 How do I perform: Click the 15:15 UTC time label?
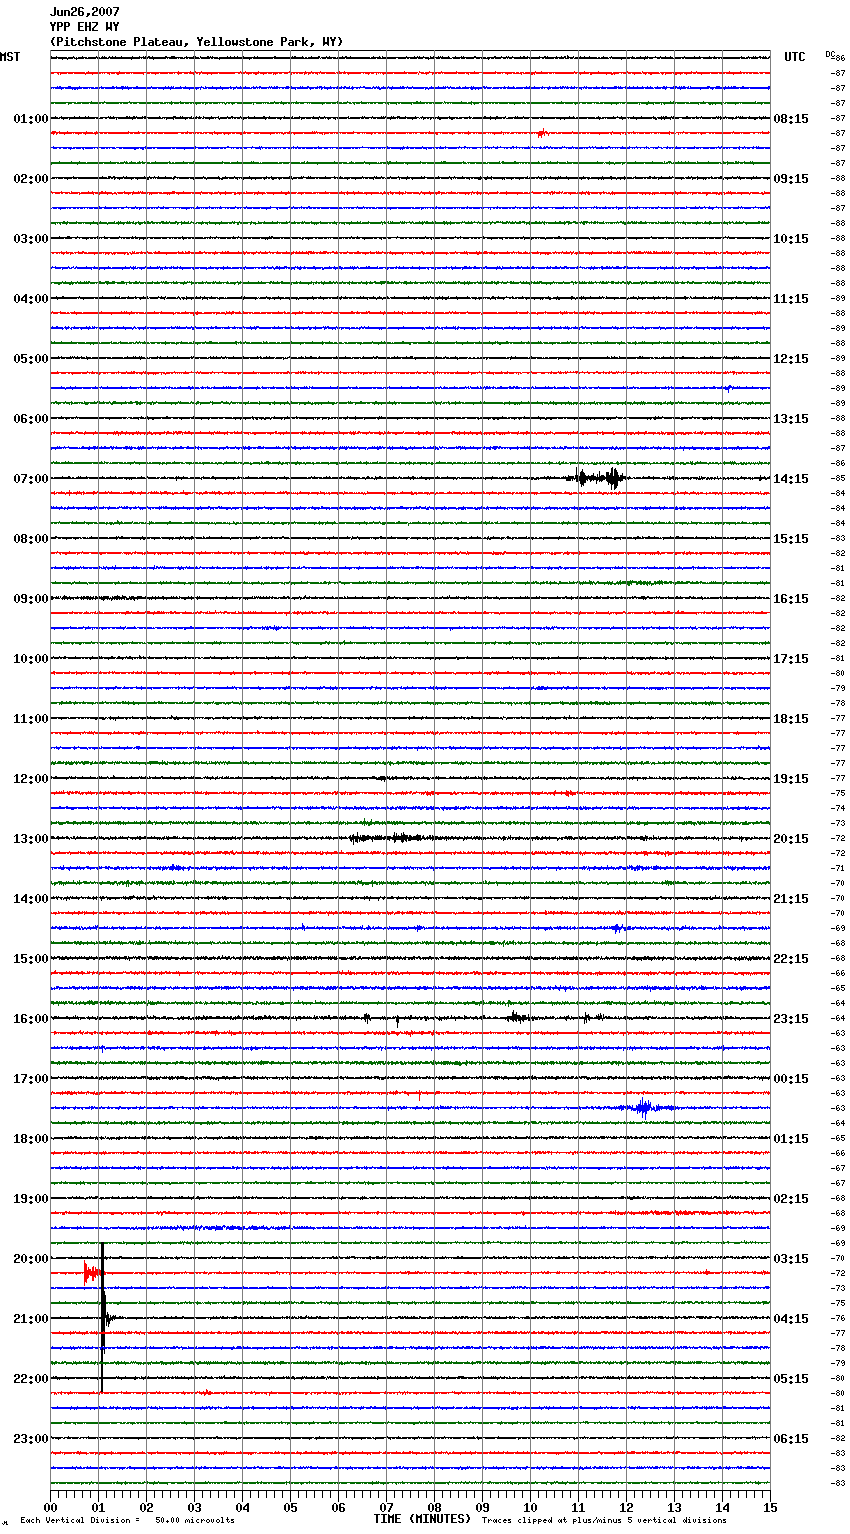click(x=791, y=539)
